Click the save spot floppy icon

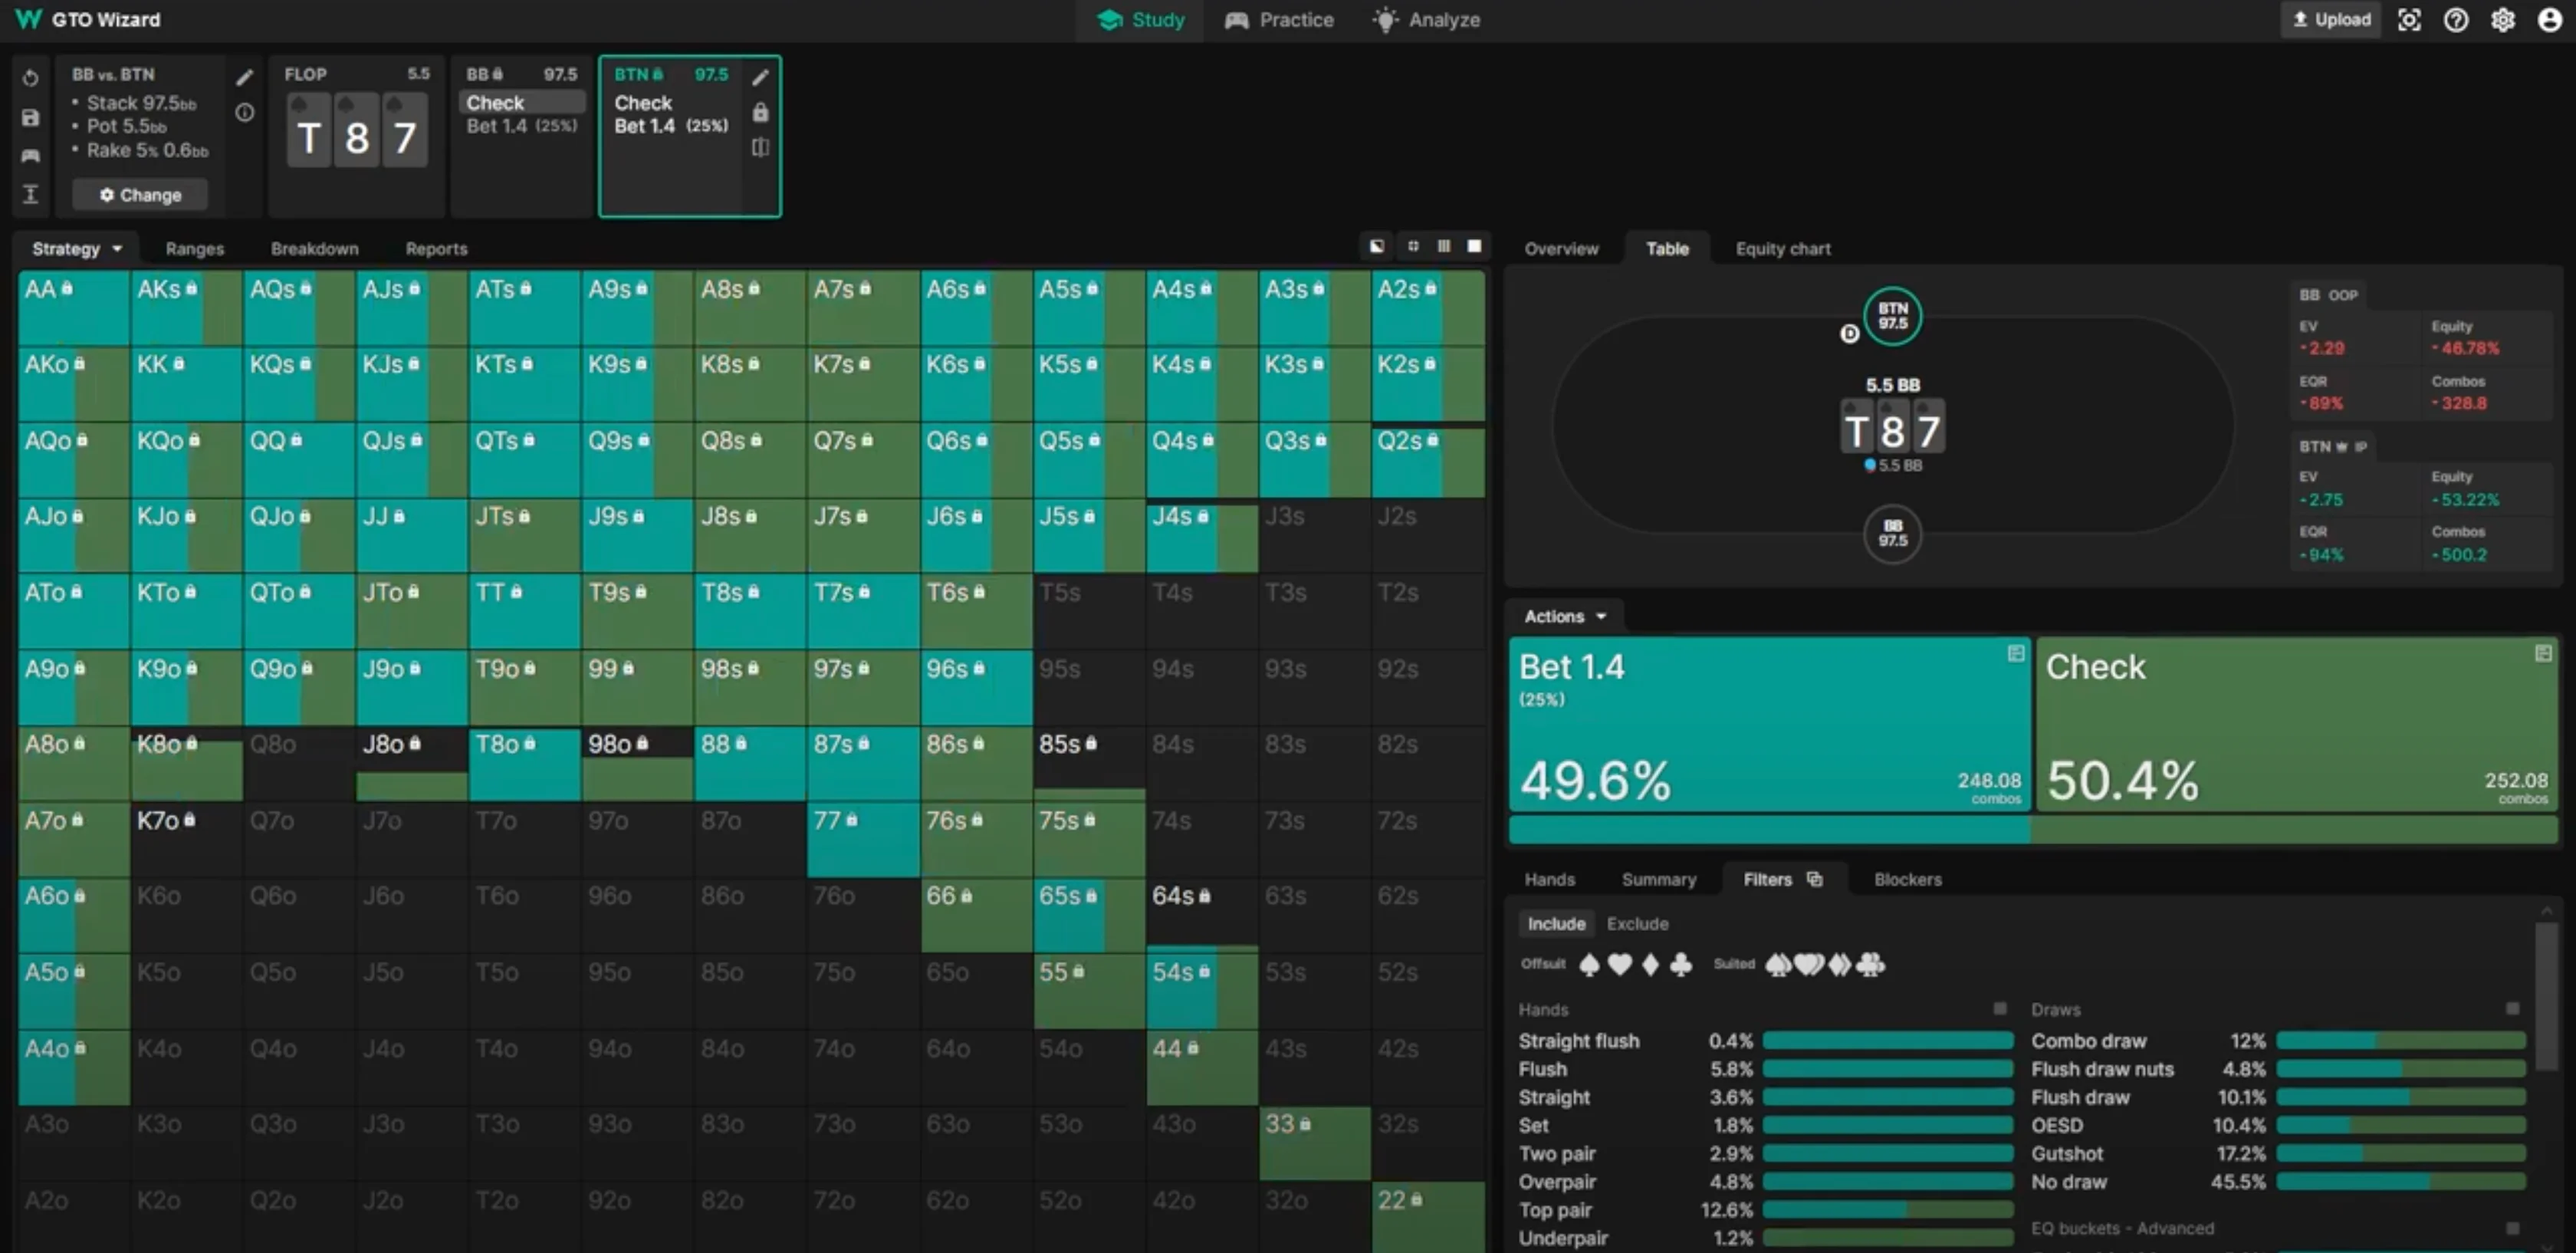click(30, 117)
